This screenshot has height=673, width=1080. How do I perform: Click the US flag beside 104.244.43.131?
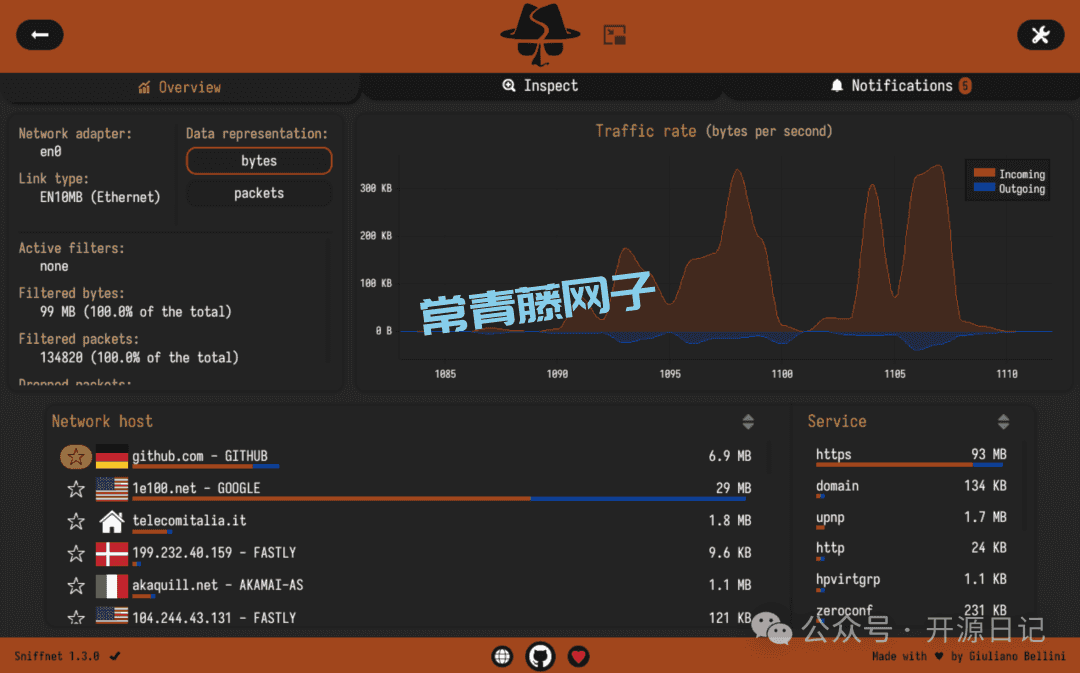pos(112,616)
